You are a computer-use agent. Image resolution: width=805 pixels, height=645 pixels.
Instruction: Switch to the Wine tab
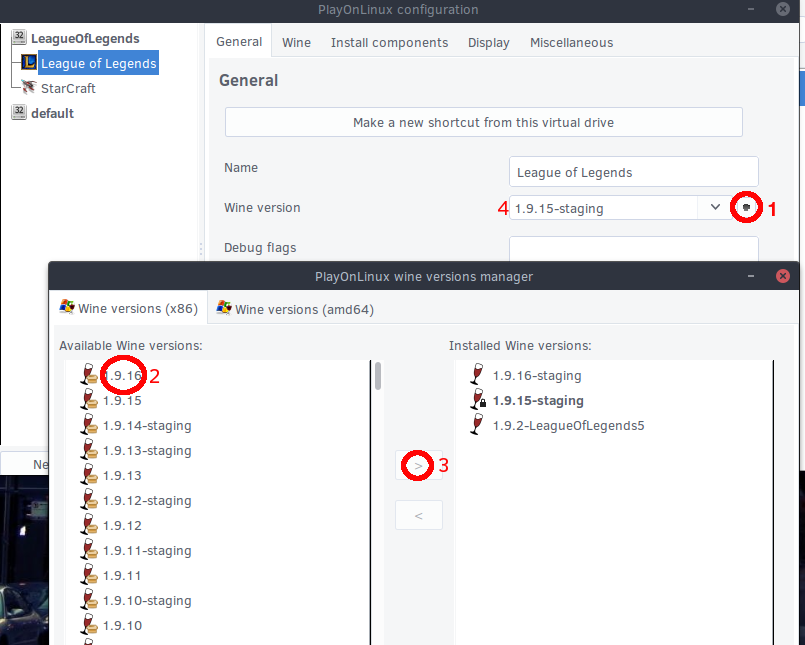tap(296, 43)
